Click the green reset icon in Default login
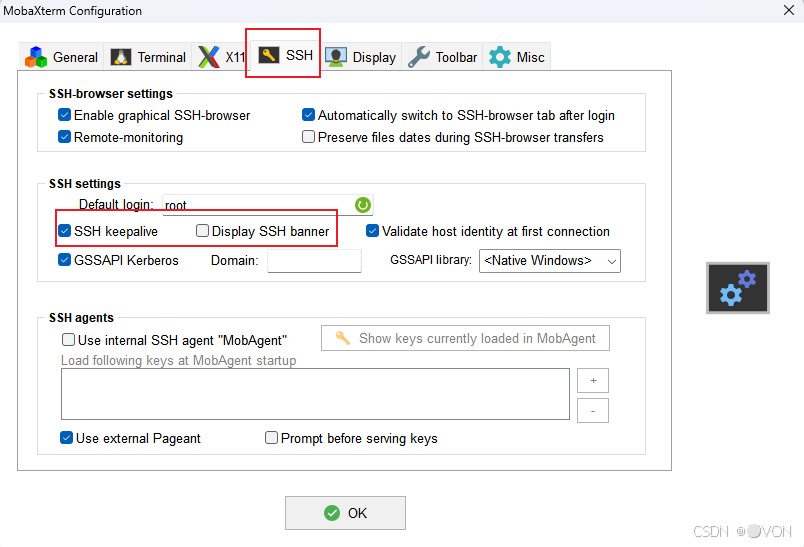The height and width of the screenshot is (547, 804). point(363,205)
